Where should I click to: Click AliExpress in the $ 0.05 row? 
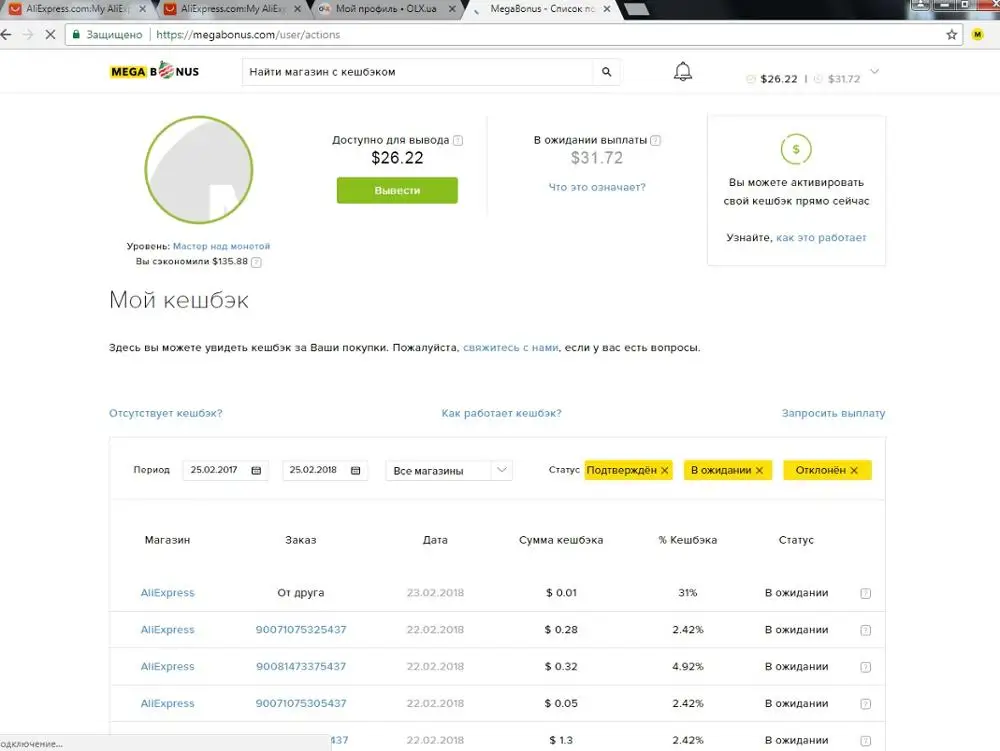click(x=167, y=704)
